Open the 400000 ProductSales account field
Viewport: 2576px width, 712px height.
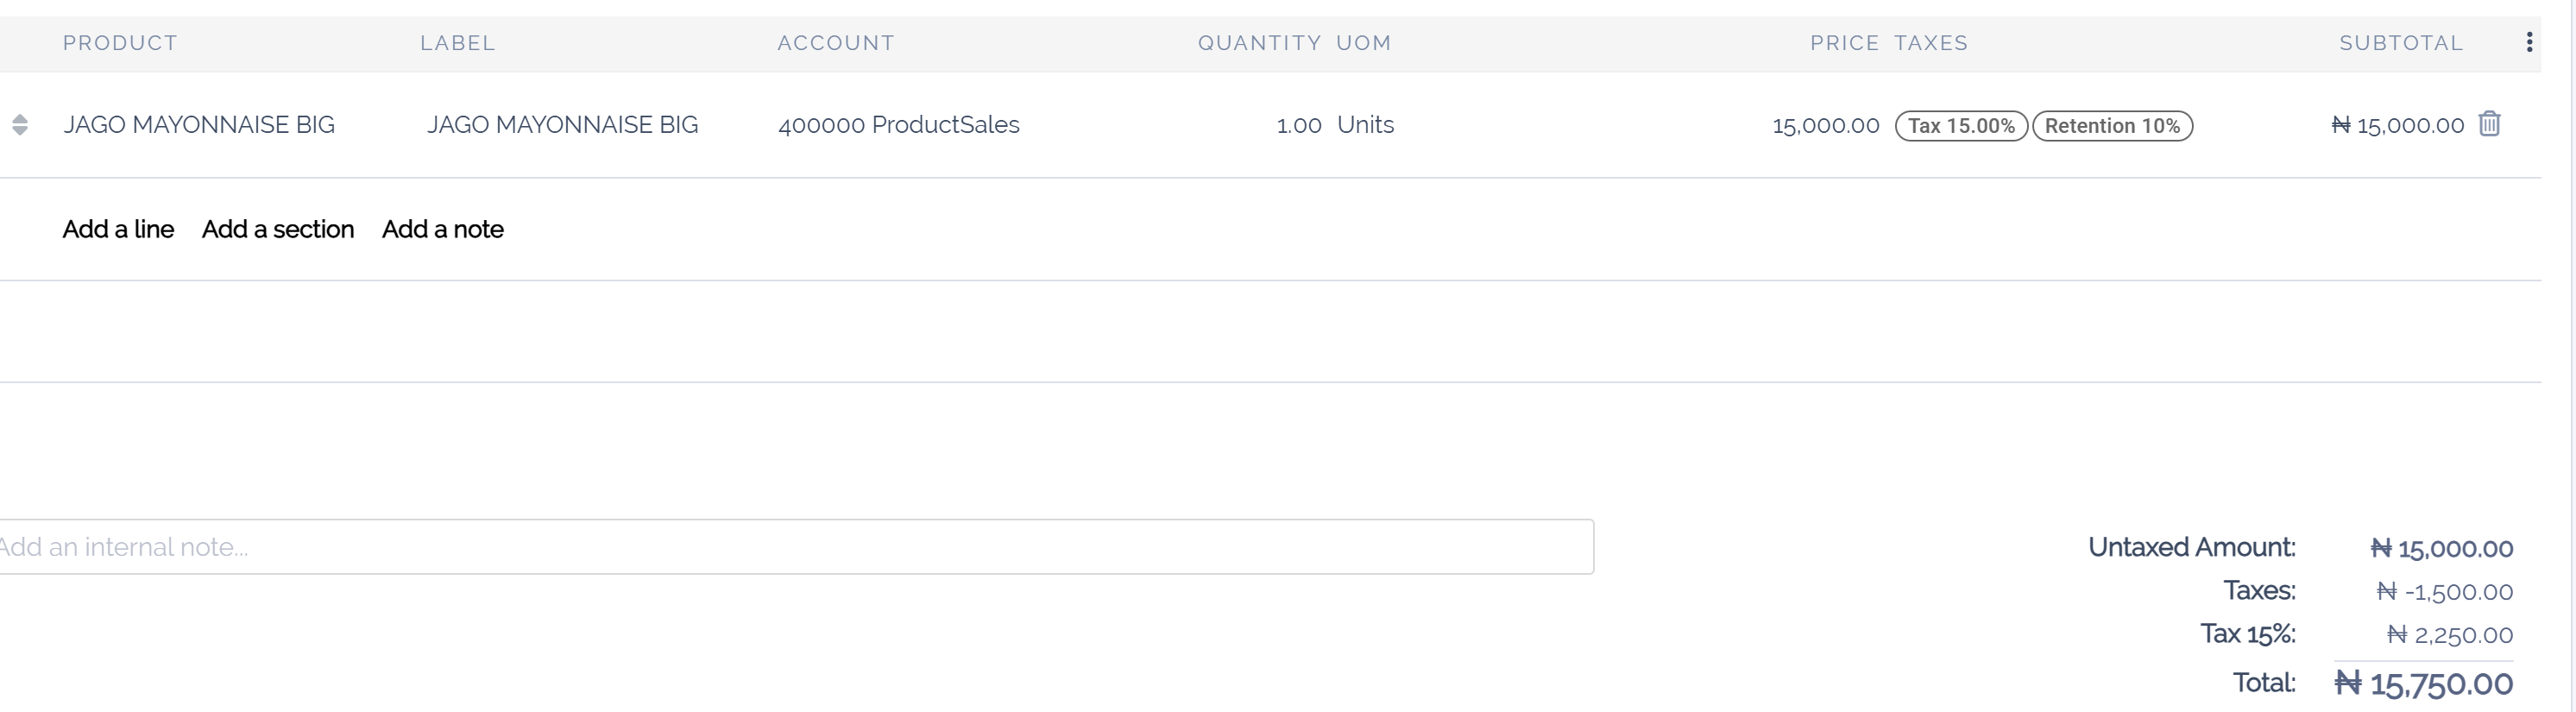(898, 125)
